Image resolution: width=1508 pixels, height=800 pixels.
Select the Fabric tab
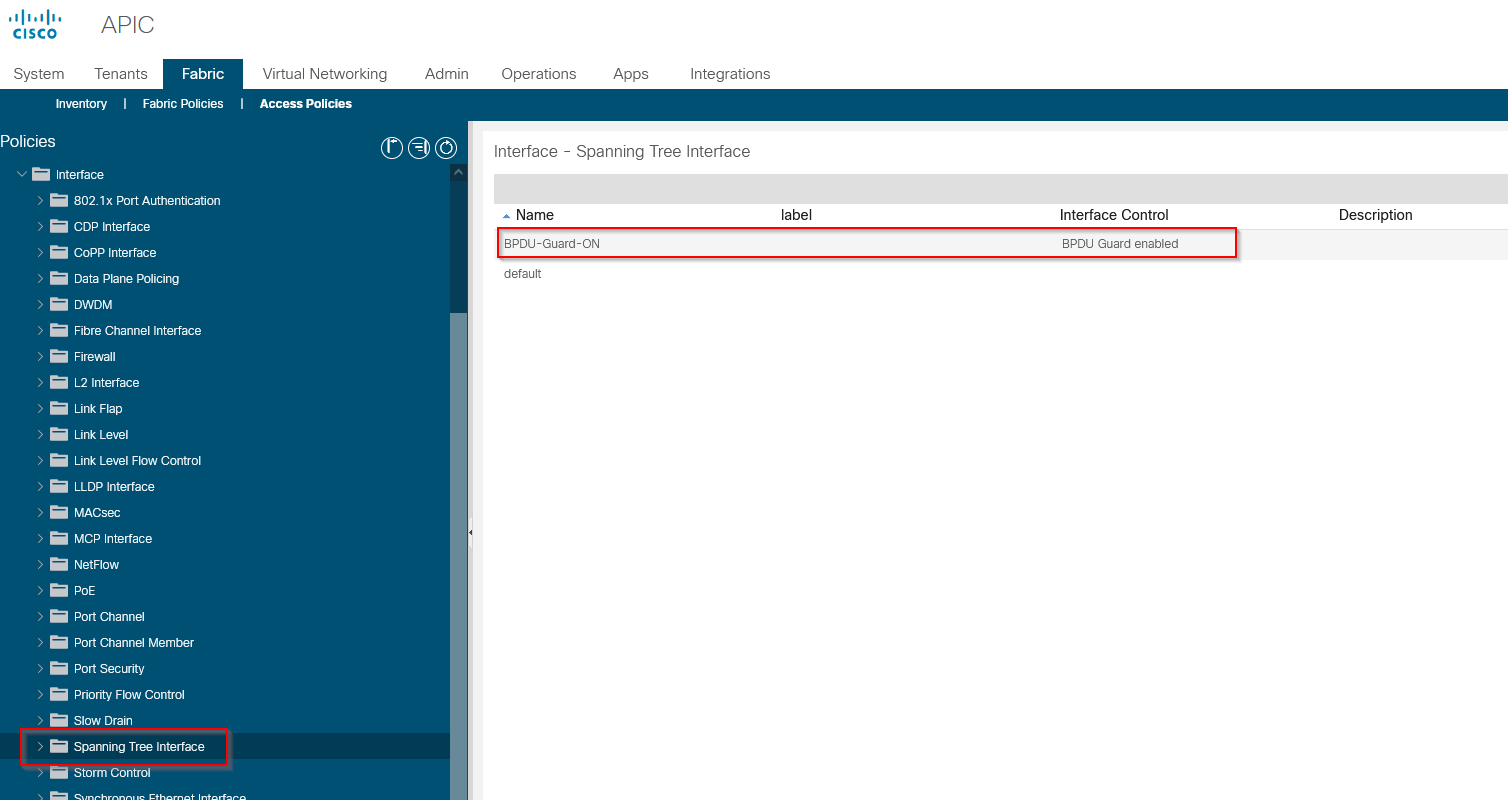coord(203,74)
